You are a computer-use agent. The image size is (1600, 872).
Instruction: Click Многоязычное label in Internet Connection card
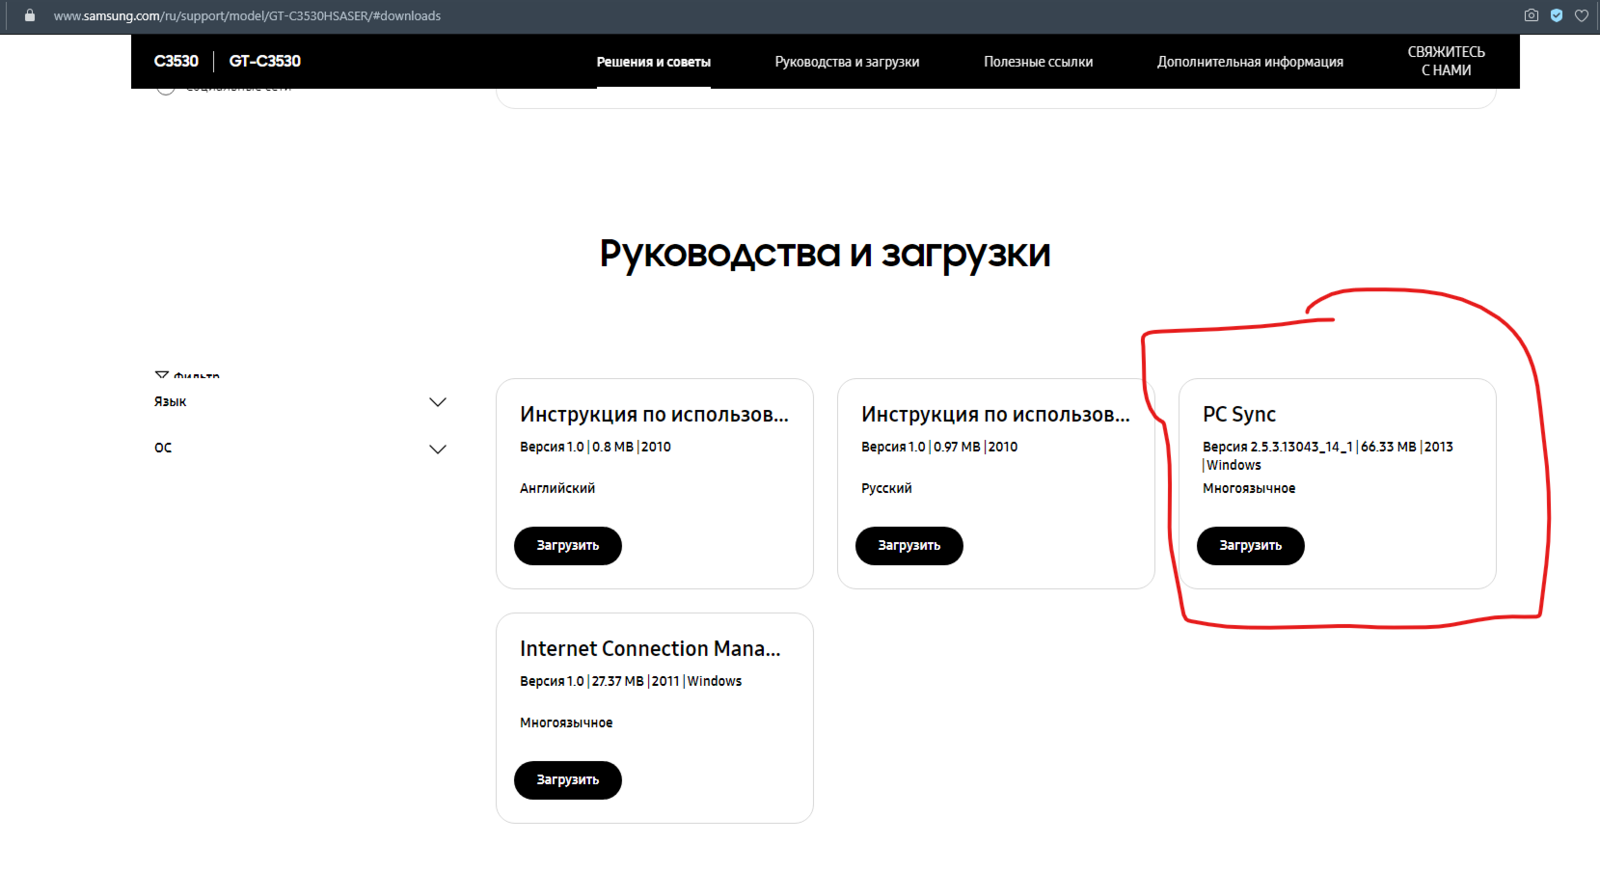click(566, 722)
